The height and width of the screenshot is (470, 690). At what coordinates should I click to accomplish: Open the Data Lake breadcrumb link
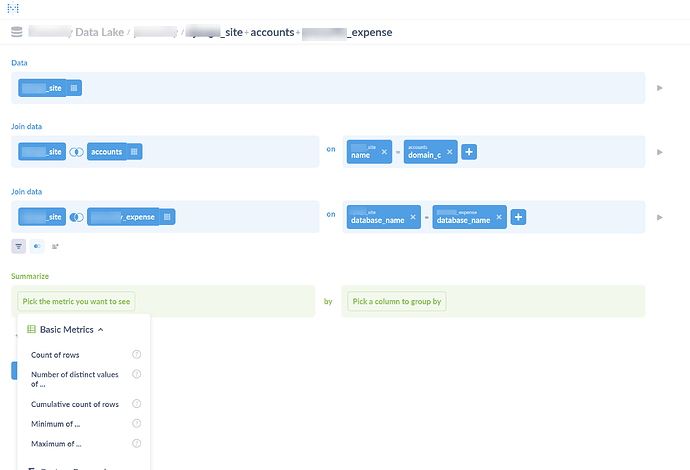(99, 32)
